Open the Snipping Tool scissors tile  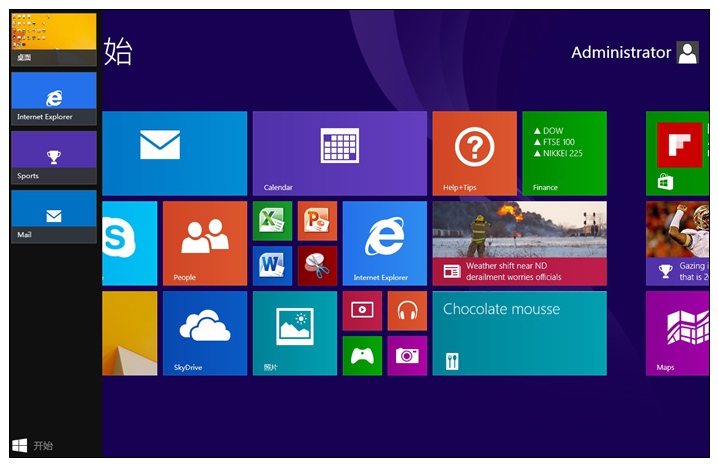[x=317, y=266]
